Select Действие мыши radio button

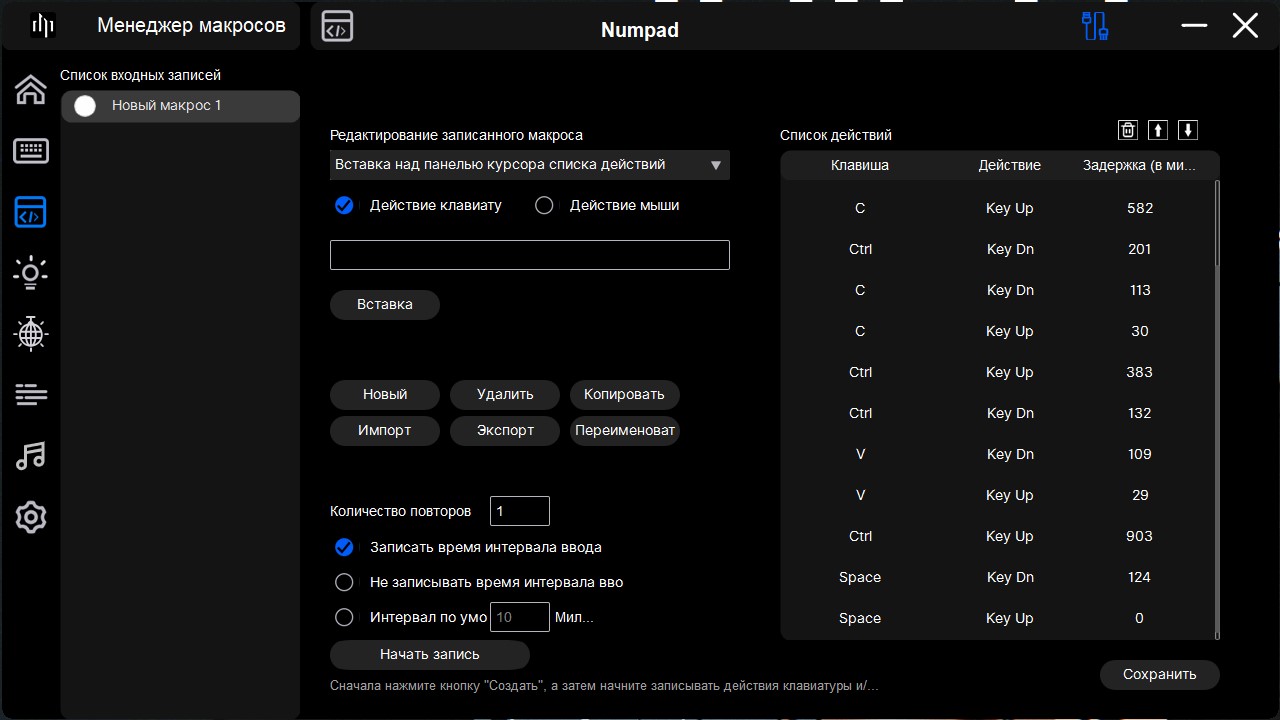click(x=544, y=205)
